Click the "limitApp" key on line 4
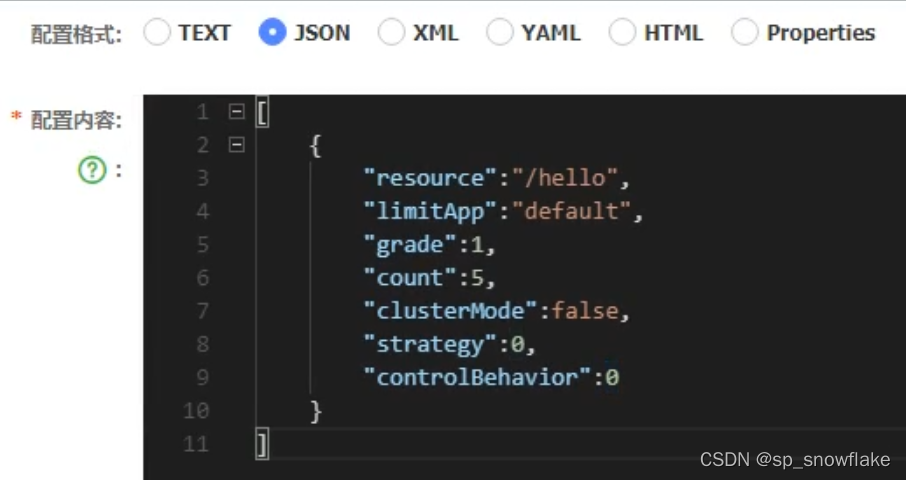906x480 pixels. 430,211
